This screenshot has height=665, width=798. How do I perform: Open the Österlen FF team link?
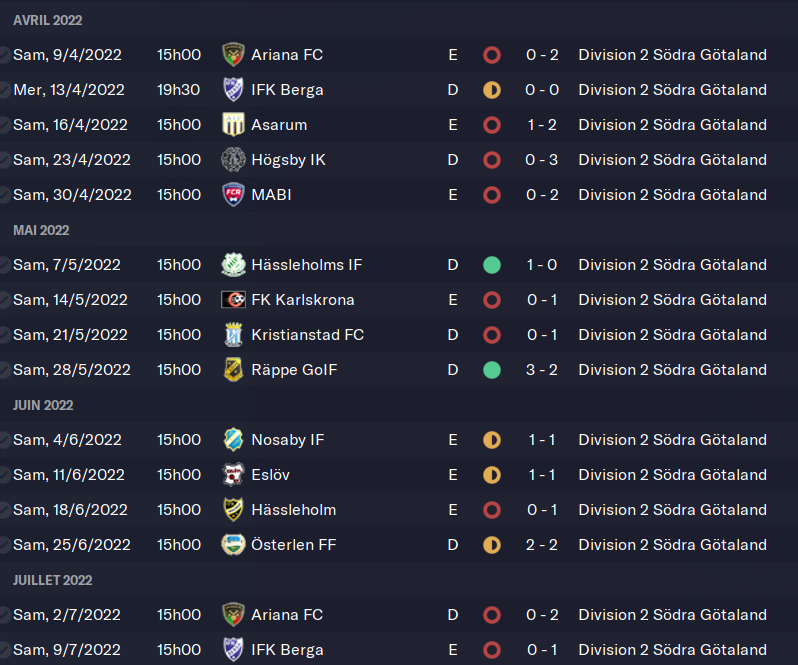click(294, 545)
